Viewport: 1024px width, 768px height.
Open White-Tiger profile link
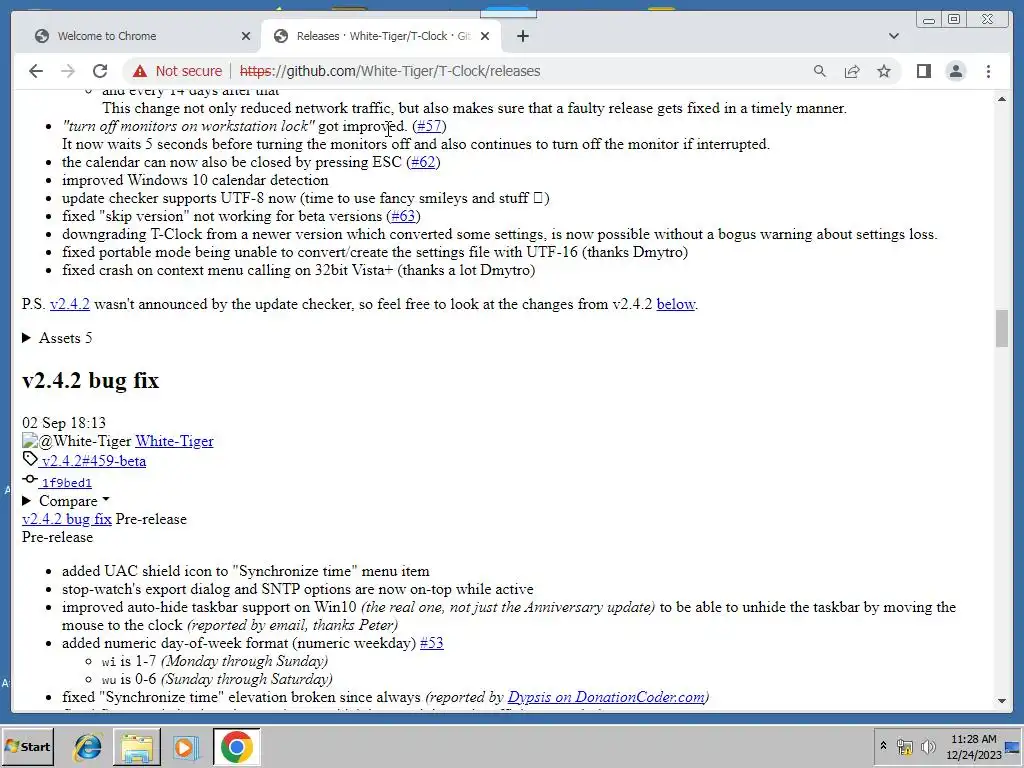point(174,441)
